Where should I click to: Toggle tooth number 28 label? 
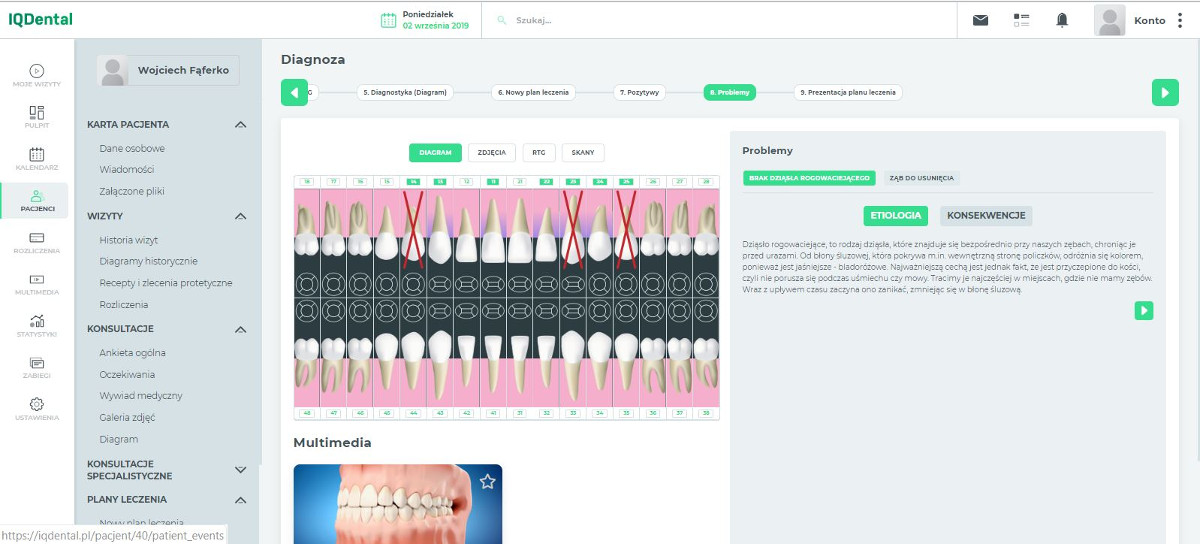(x=706, y=182)
